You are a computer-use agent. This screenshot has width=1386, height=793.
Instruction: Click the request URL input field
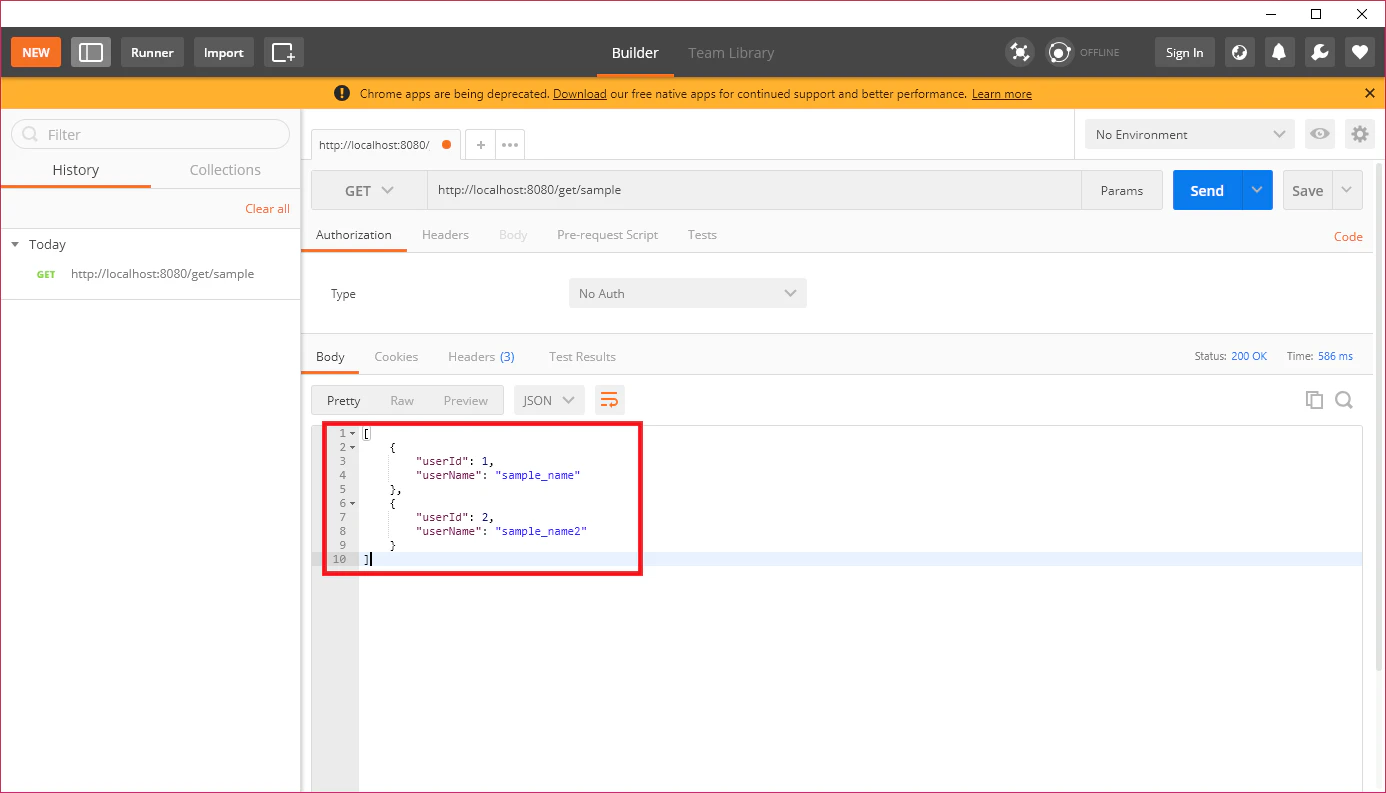(755, 190)
